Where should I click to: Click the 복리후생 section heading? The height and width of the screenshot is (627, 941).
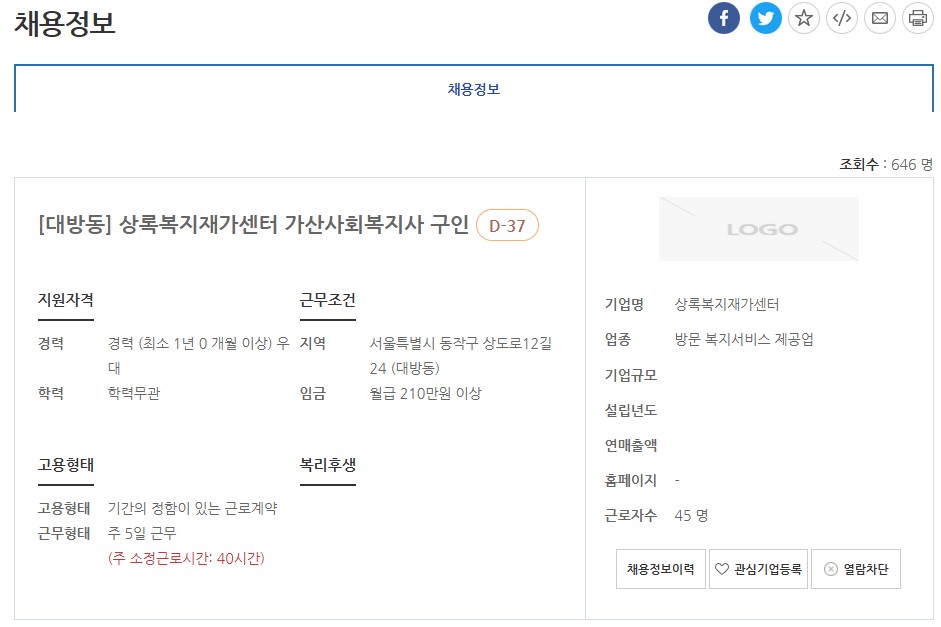pos(328,464)
